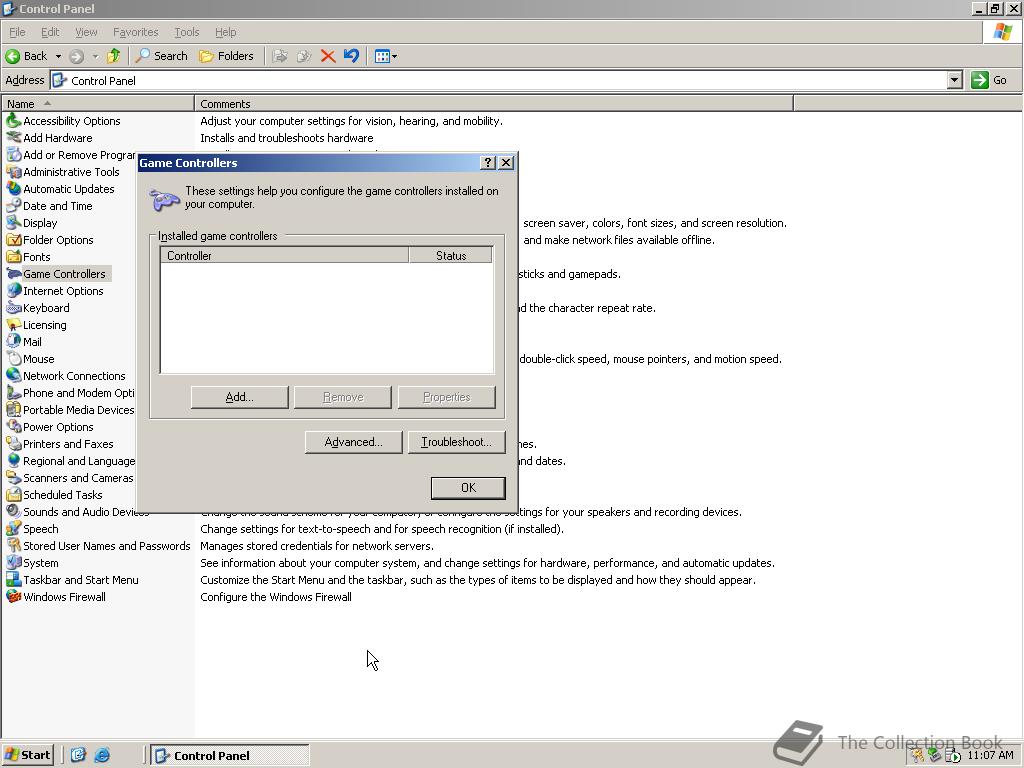Click the Back arrow icon
The width and height of the screenshot is (1024, 768).
[x=12, y=56]
